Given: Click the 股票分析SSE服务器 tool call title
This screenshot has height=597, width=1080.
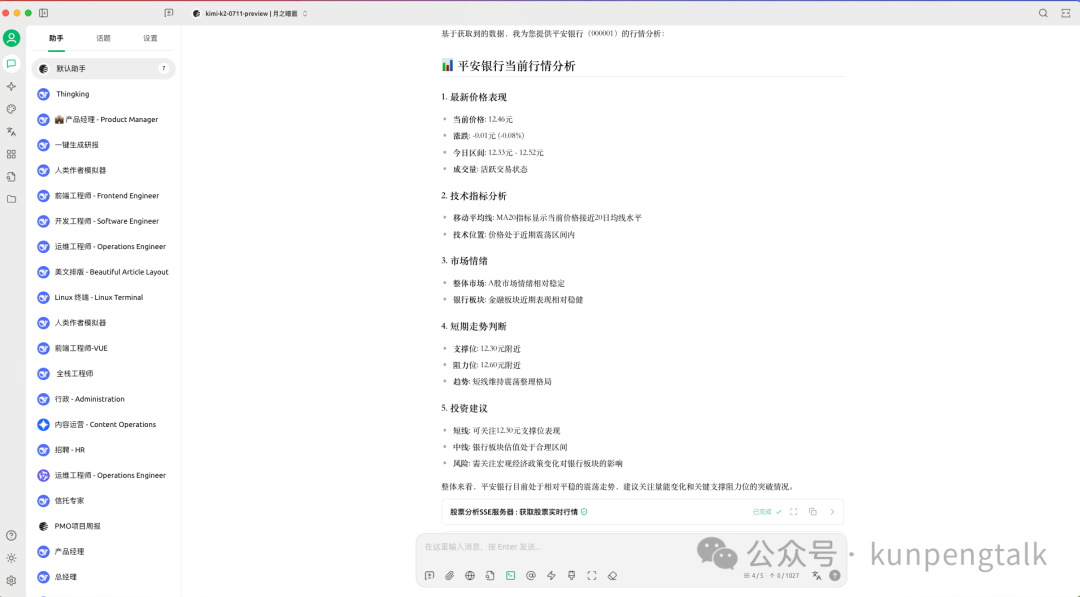Looking at the screenshot, I should (514, 512).
